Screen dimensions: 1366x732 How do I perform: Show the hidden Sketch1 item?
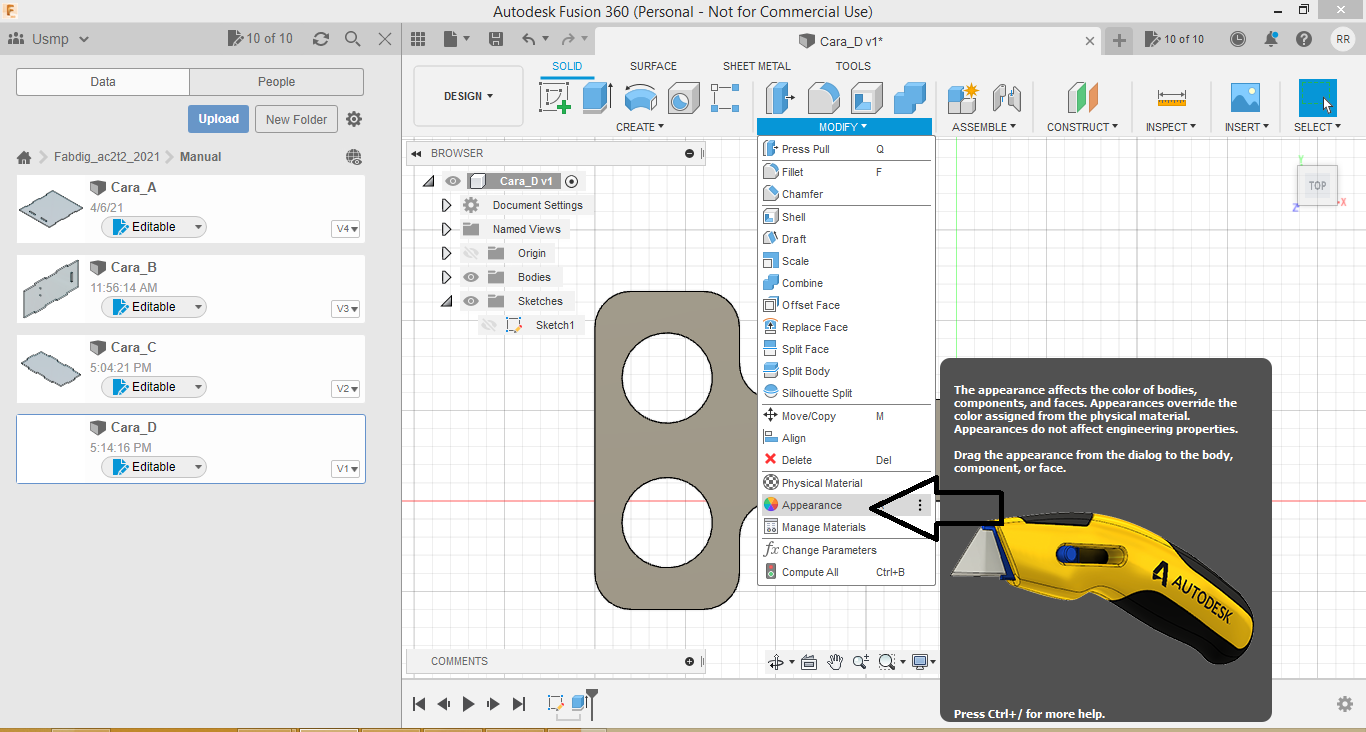[x=489, y=325]
